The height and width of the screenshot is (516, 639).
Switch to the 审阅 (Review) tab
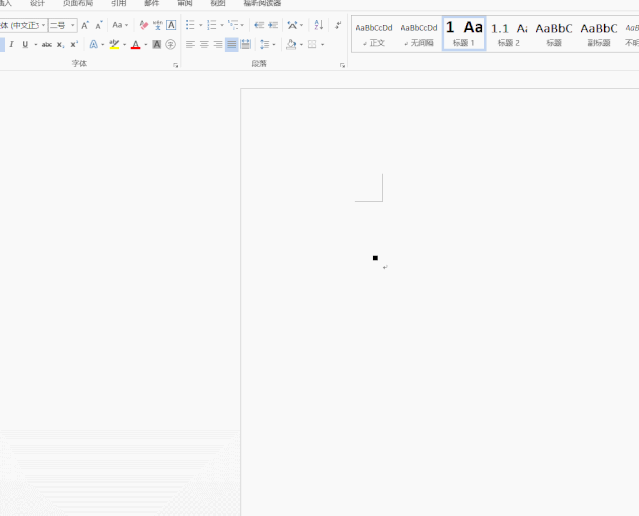(185, 3)
